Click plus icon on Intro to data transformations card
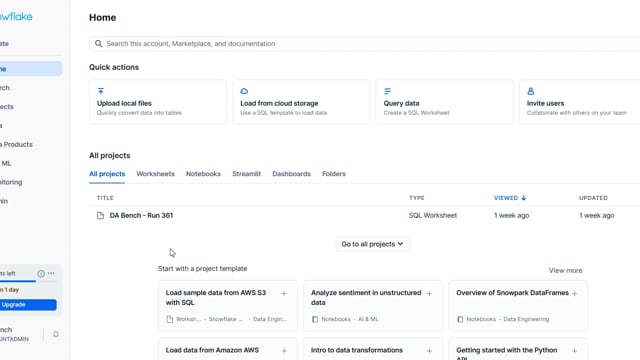Viewport: 640px width, 360px height. (x=429, y=351)
